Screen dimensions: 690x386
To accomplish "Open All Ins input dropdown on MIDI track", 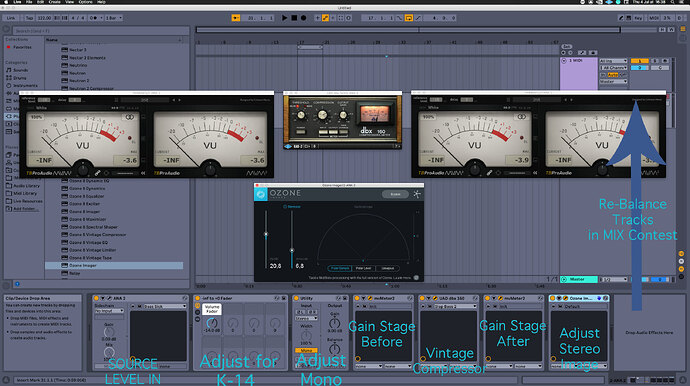I will (x=613, y=61).
